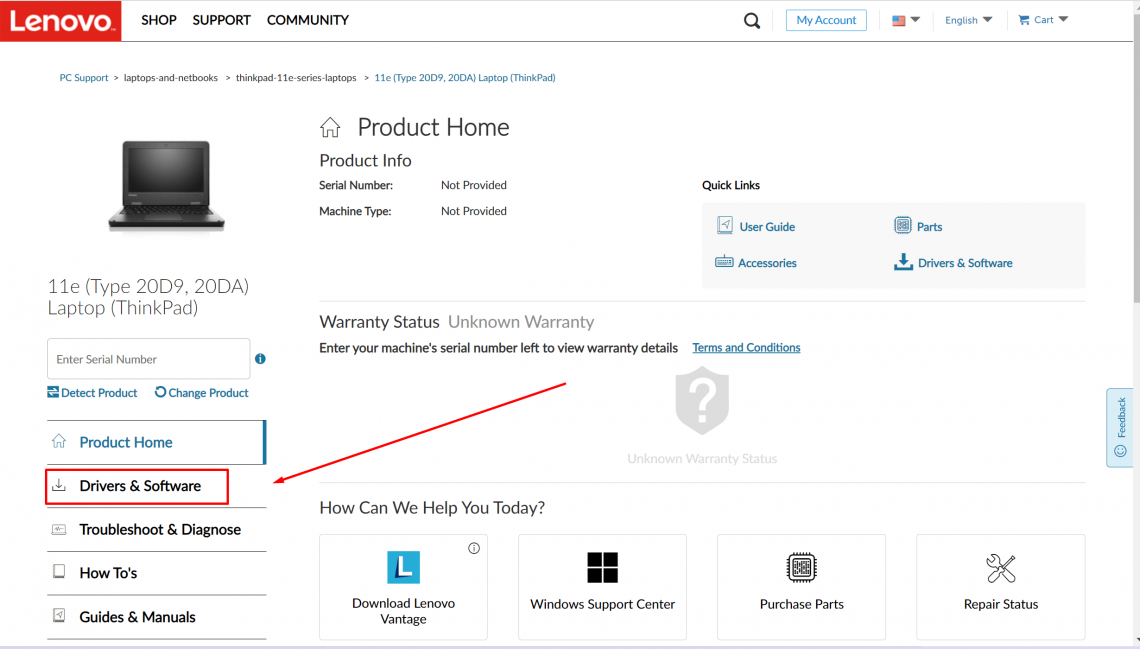Image resolution: width=1140 pixels, height=649 pixels.
Task: Click the Change Product link text
Action: point(208,392)
